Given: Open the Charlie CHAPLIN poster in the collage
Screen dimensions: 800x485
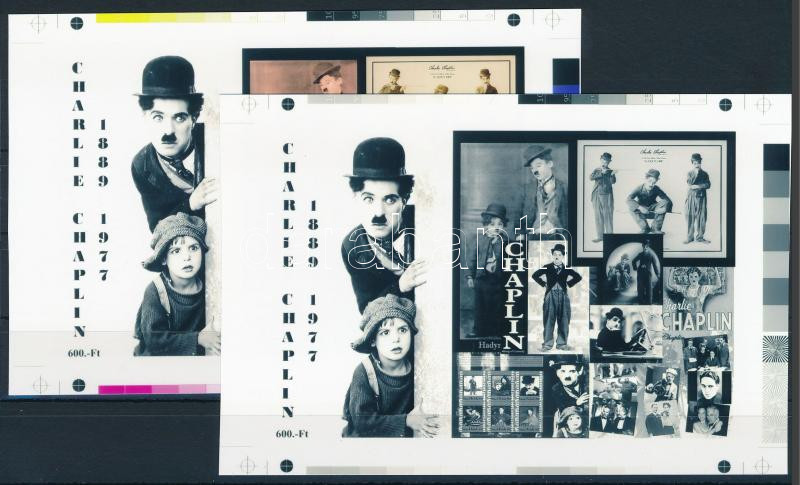Looking at the screenshot, I should (x=697, y=301).
